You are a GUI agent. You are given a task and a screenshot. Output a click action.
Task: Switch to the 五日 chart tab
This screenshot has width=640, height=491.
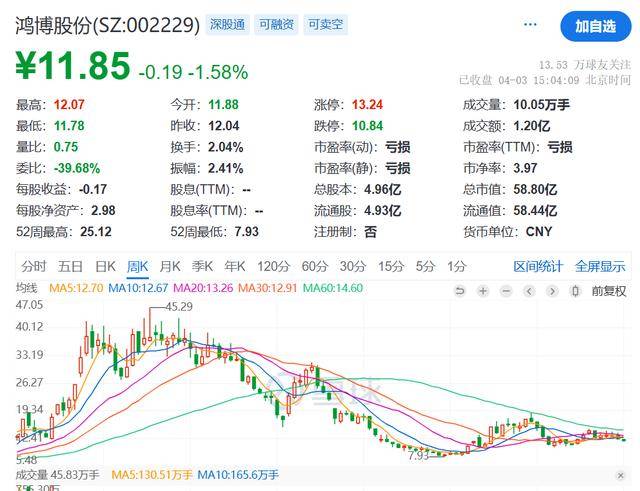[70, 267]
